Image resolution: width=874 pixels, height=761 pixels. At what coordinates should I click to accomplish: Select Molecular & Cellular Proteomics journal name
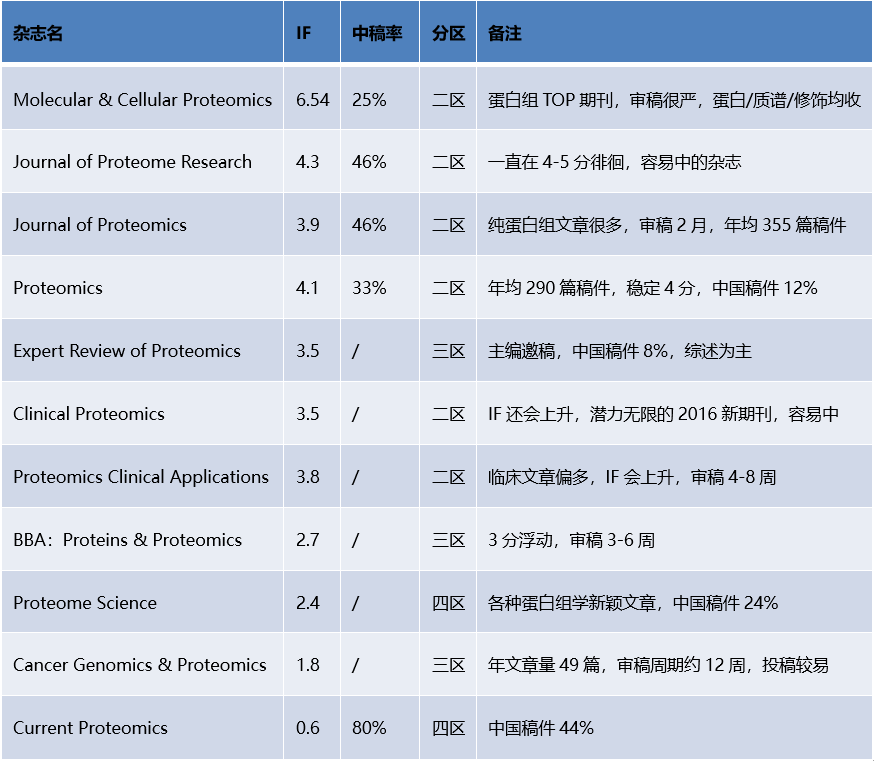(143, 100)
